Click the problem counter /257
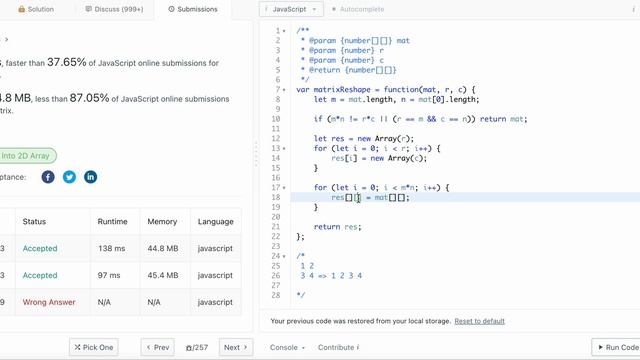Viewport: 640px width, 360px height. (197, 348)
